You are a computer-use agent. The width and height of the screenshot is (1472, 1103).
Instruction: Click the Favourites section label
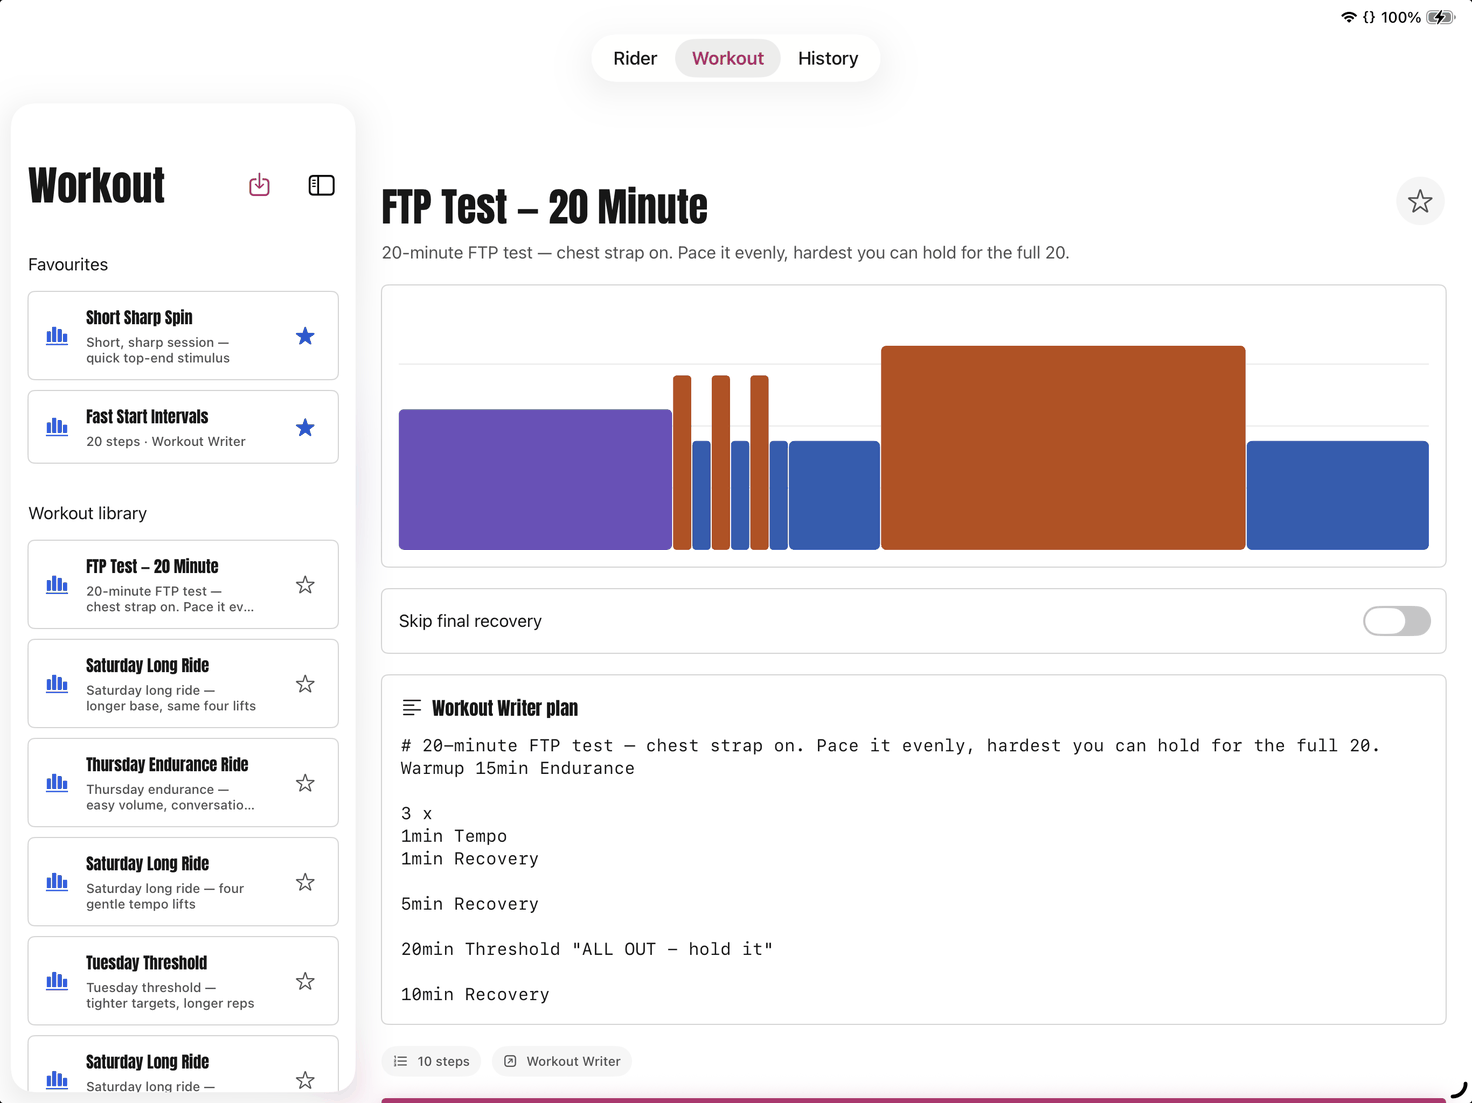(x=68, y=264)
